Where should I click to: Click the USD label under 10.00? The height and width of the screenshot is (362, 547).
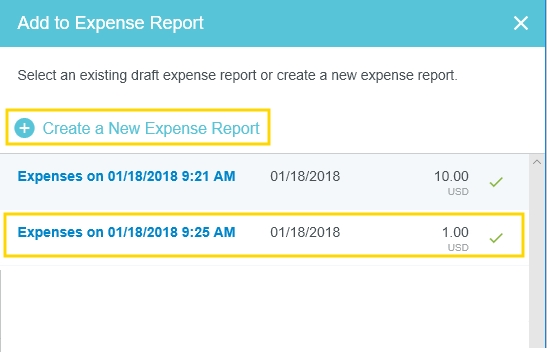coord(458,191)
